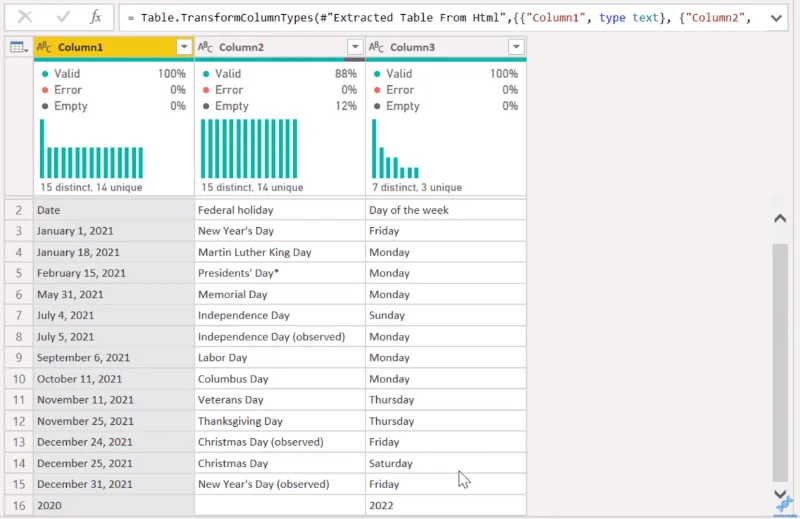Select the cell "Veterans Day"
Viewport: 800px width, 519px height.
(x=280, y=400)
